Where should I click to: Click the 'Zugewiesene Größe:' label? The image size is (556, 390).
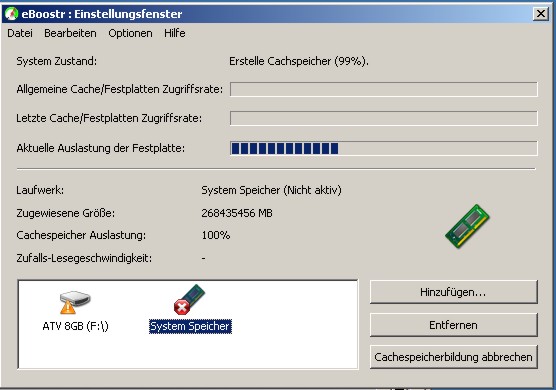(66, 213)
